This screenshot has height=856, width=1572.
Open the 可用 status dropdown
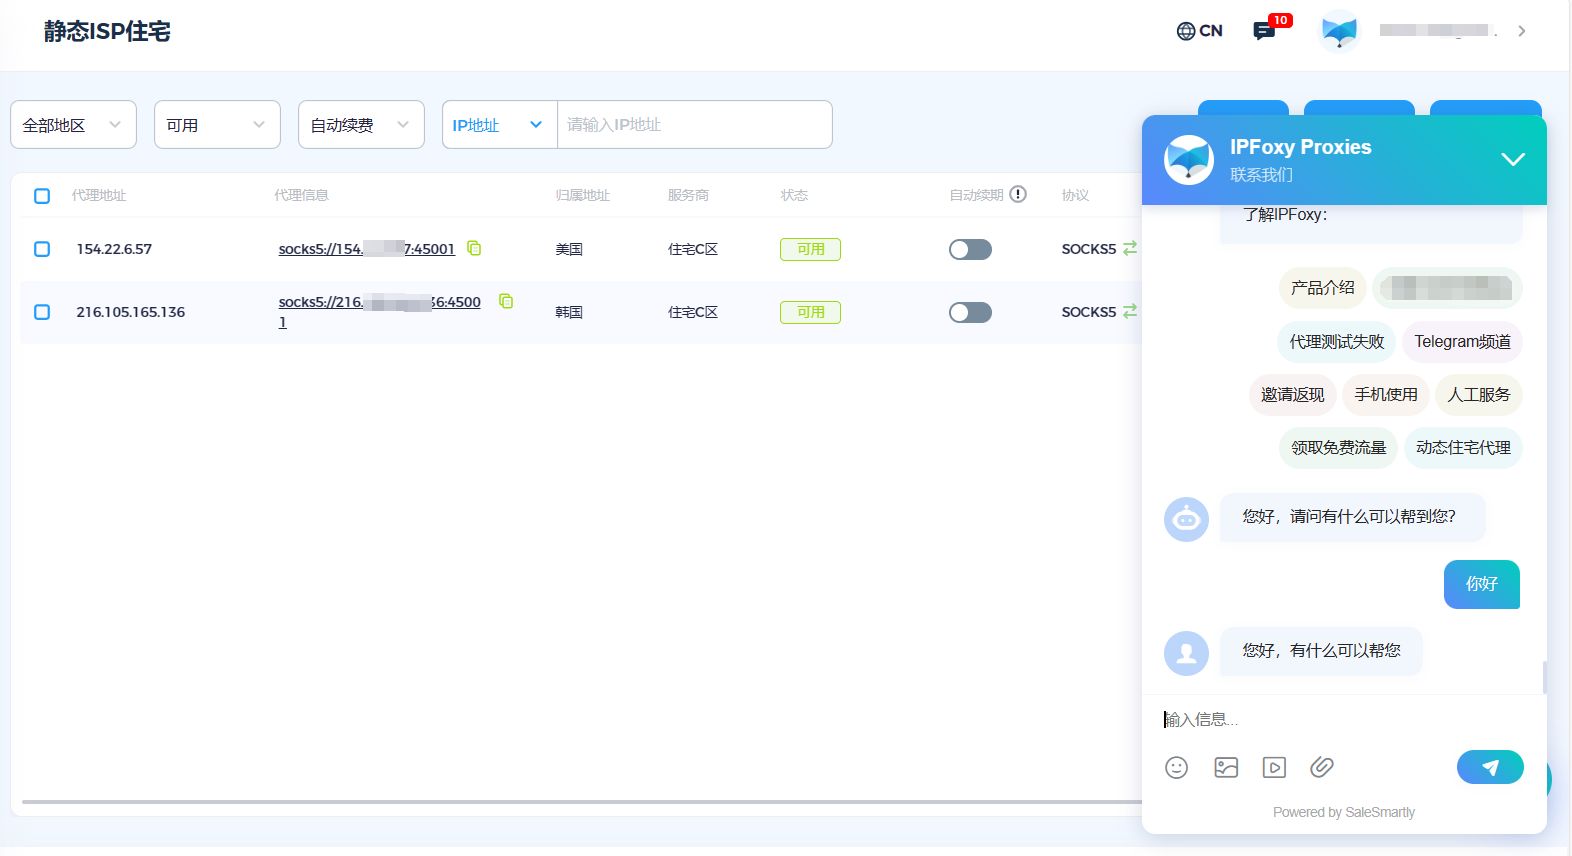(217, 125)
